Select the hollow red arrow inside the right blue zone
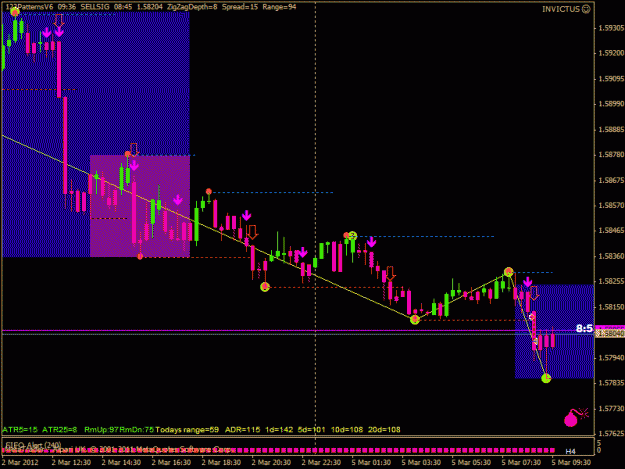The height and width of the screenshot is (469, 625). (534, 293)
